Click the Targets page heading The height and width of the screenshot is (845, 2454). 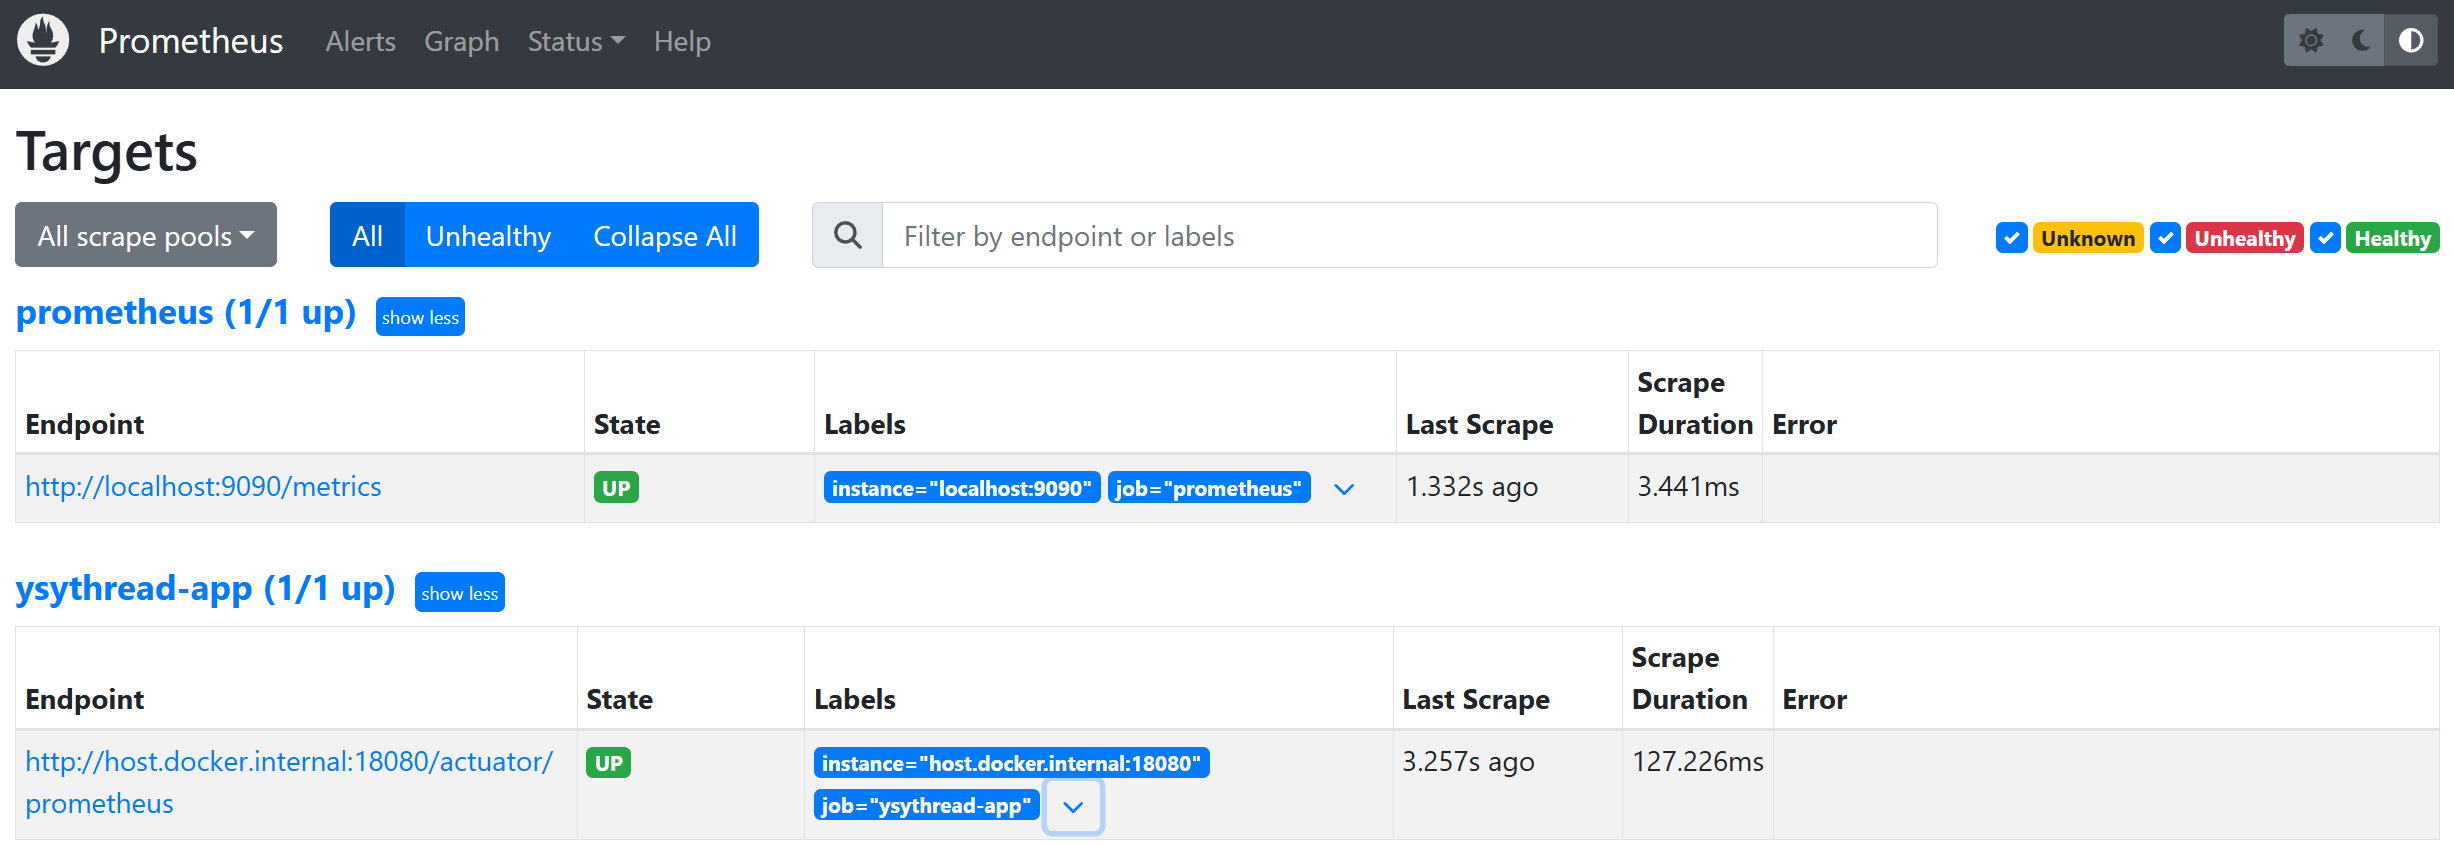click(x=107, y=152)
